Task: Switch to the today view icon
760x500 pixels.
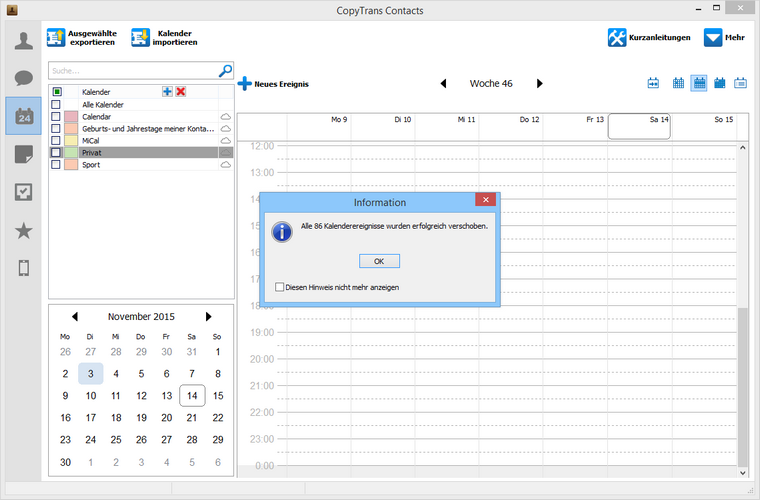Action: (x=653, y=83)
